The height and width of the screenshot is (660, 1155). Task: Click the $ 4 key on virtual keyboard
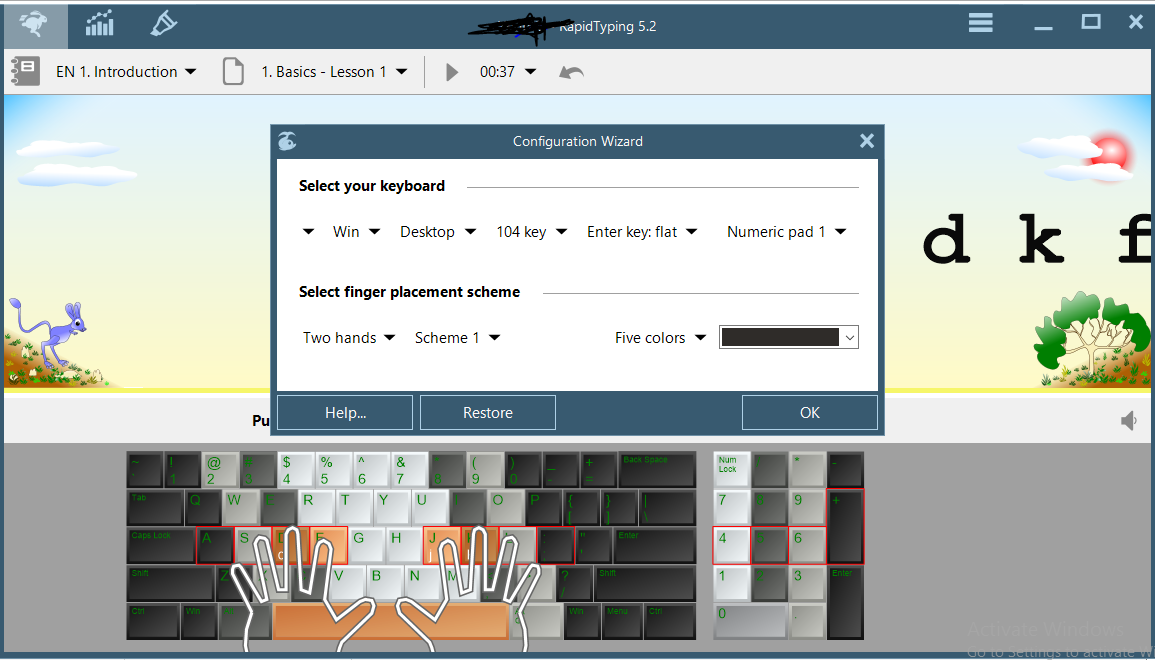(x=295, y=470)
